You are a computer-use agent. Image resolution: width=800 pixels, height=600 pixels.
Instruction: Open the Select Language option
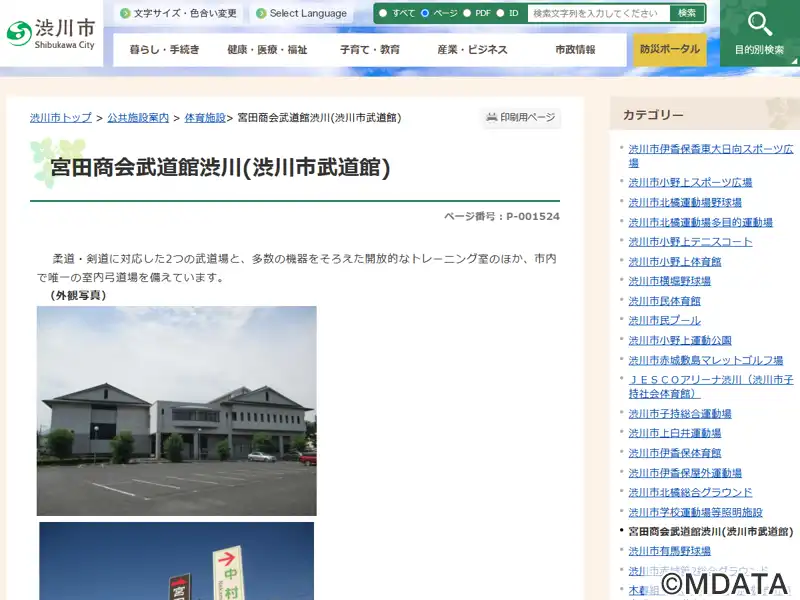pos(301,14)
